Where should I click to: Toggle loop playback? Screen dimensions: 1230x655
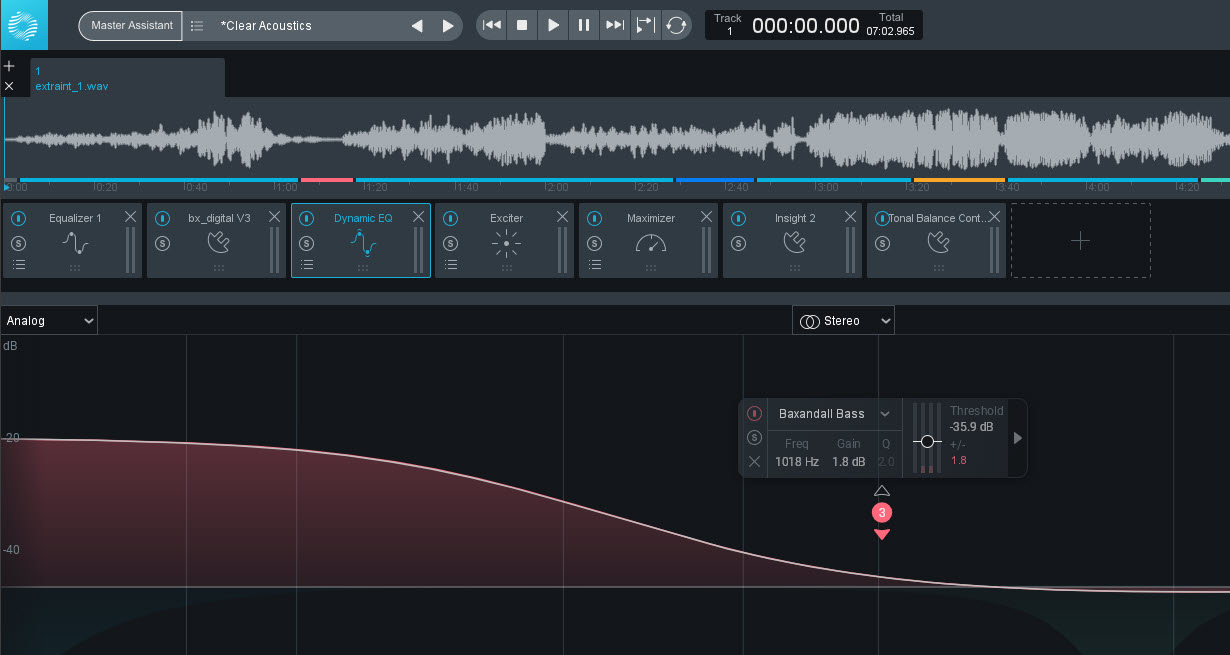677,25
